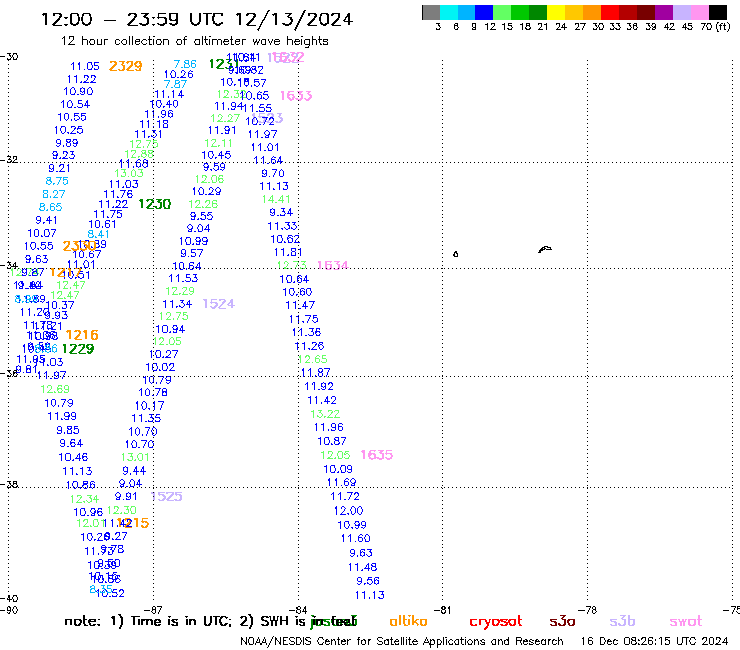
Task: Click the purple 42 ft color swatch
Action: coord(664,12)
